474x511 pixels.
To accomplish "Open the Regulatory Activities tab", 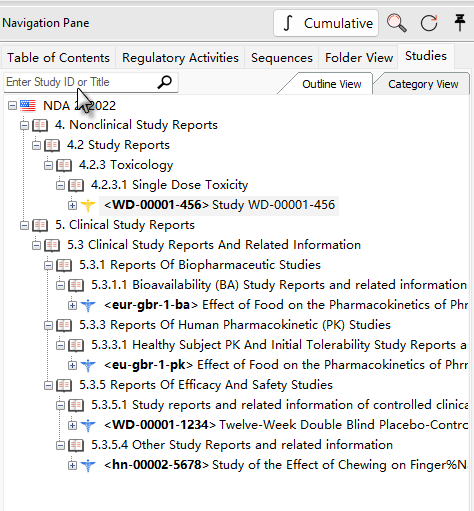I will [180, 58].
